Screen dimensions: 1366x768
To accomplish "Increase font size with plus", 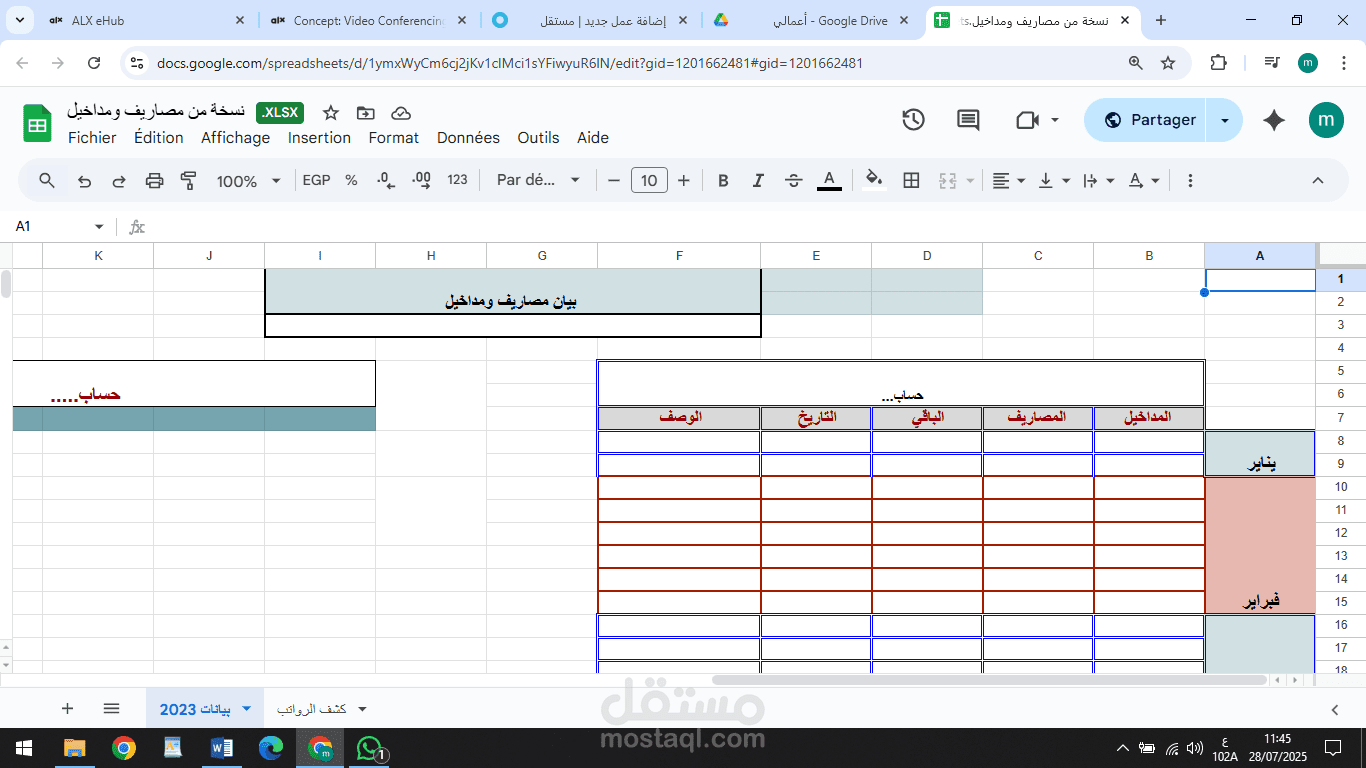I will click(684, 181).
